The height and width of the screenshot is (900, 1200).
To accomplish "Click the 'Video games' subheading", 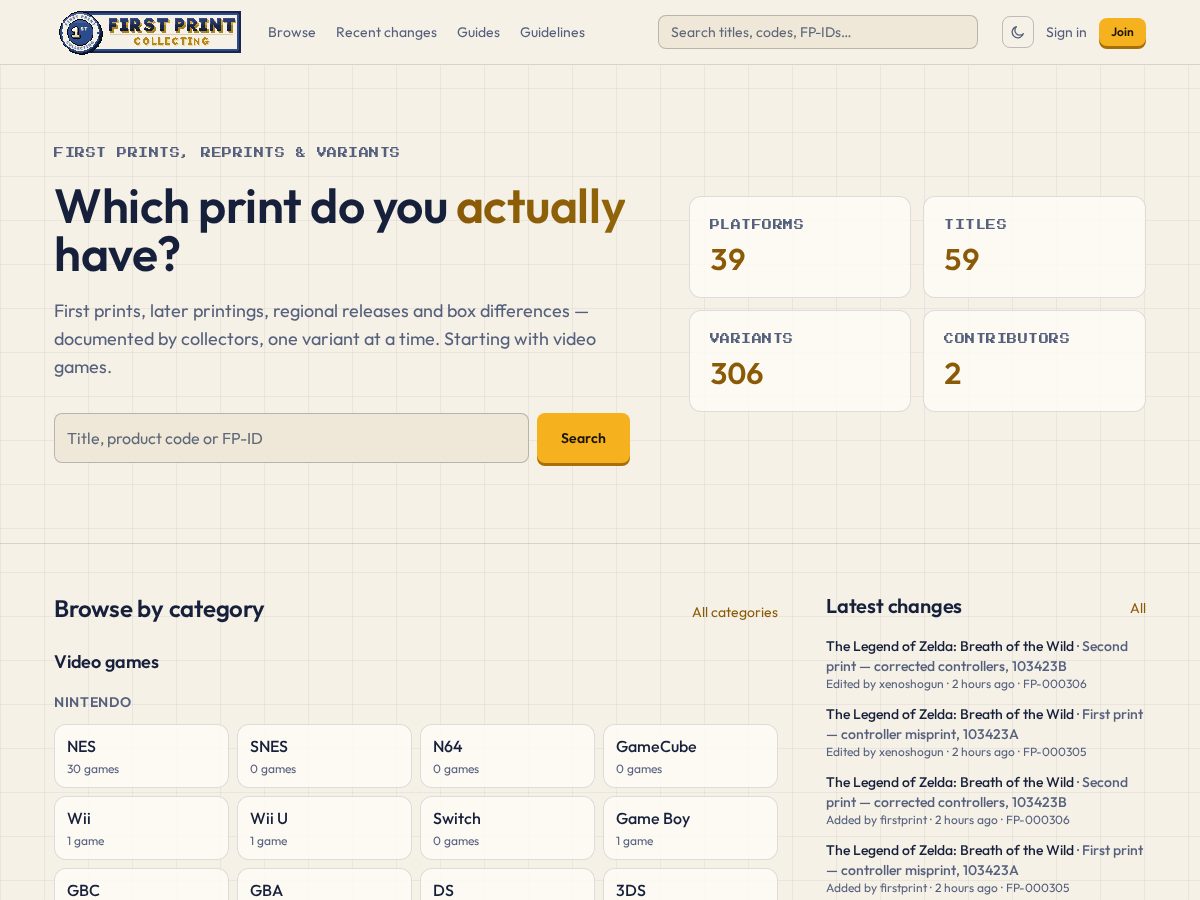I will (x=106, y=662).
